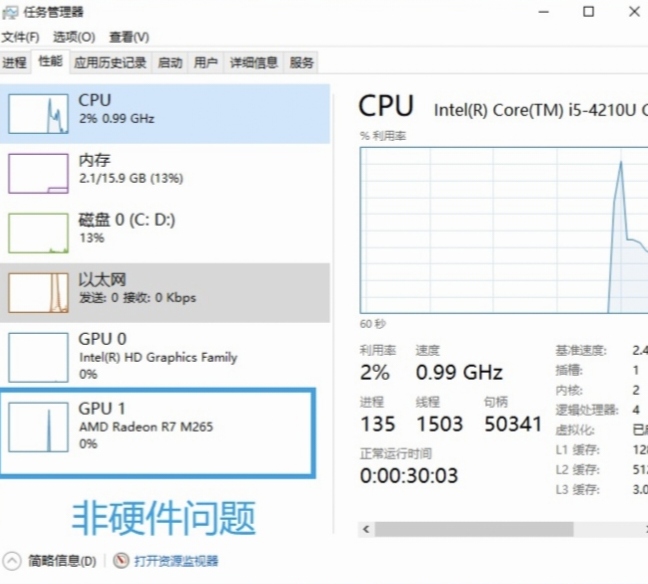This screenshot has width=648, height=584.
Task: Open the 文件(F) menu
Action: tap(21, 37)
